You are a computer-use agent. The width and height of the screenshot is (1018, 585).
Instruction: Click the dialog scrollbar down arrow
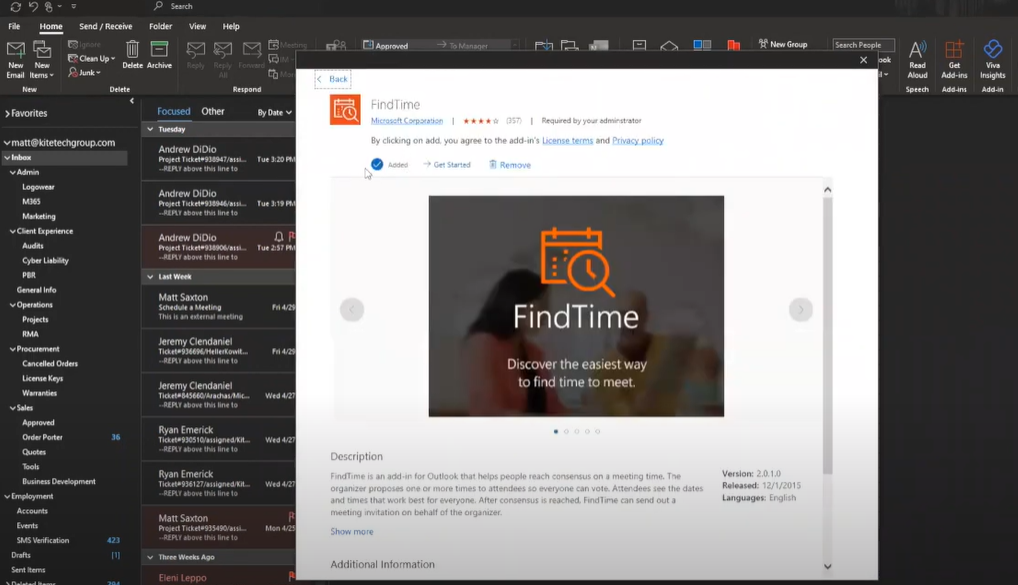click(x=828, y=566)
